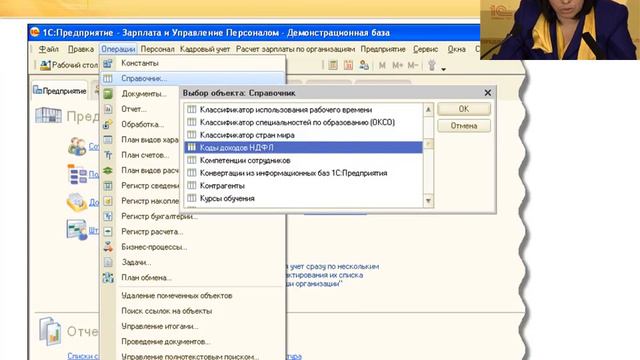Click the План счетов icon
Screen dimensions: 640x360
(x=108, y=155)
